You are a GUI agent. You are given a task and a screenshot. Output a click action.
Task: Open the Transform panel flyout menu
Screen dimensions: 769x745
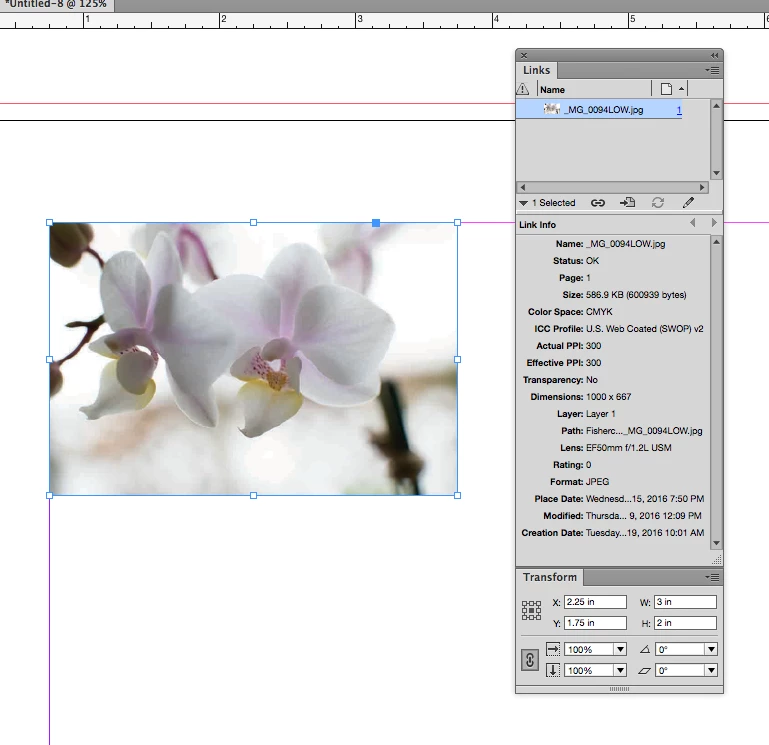click(713, 578)
